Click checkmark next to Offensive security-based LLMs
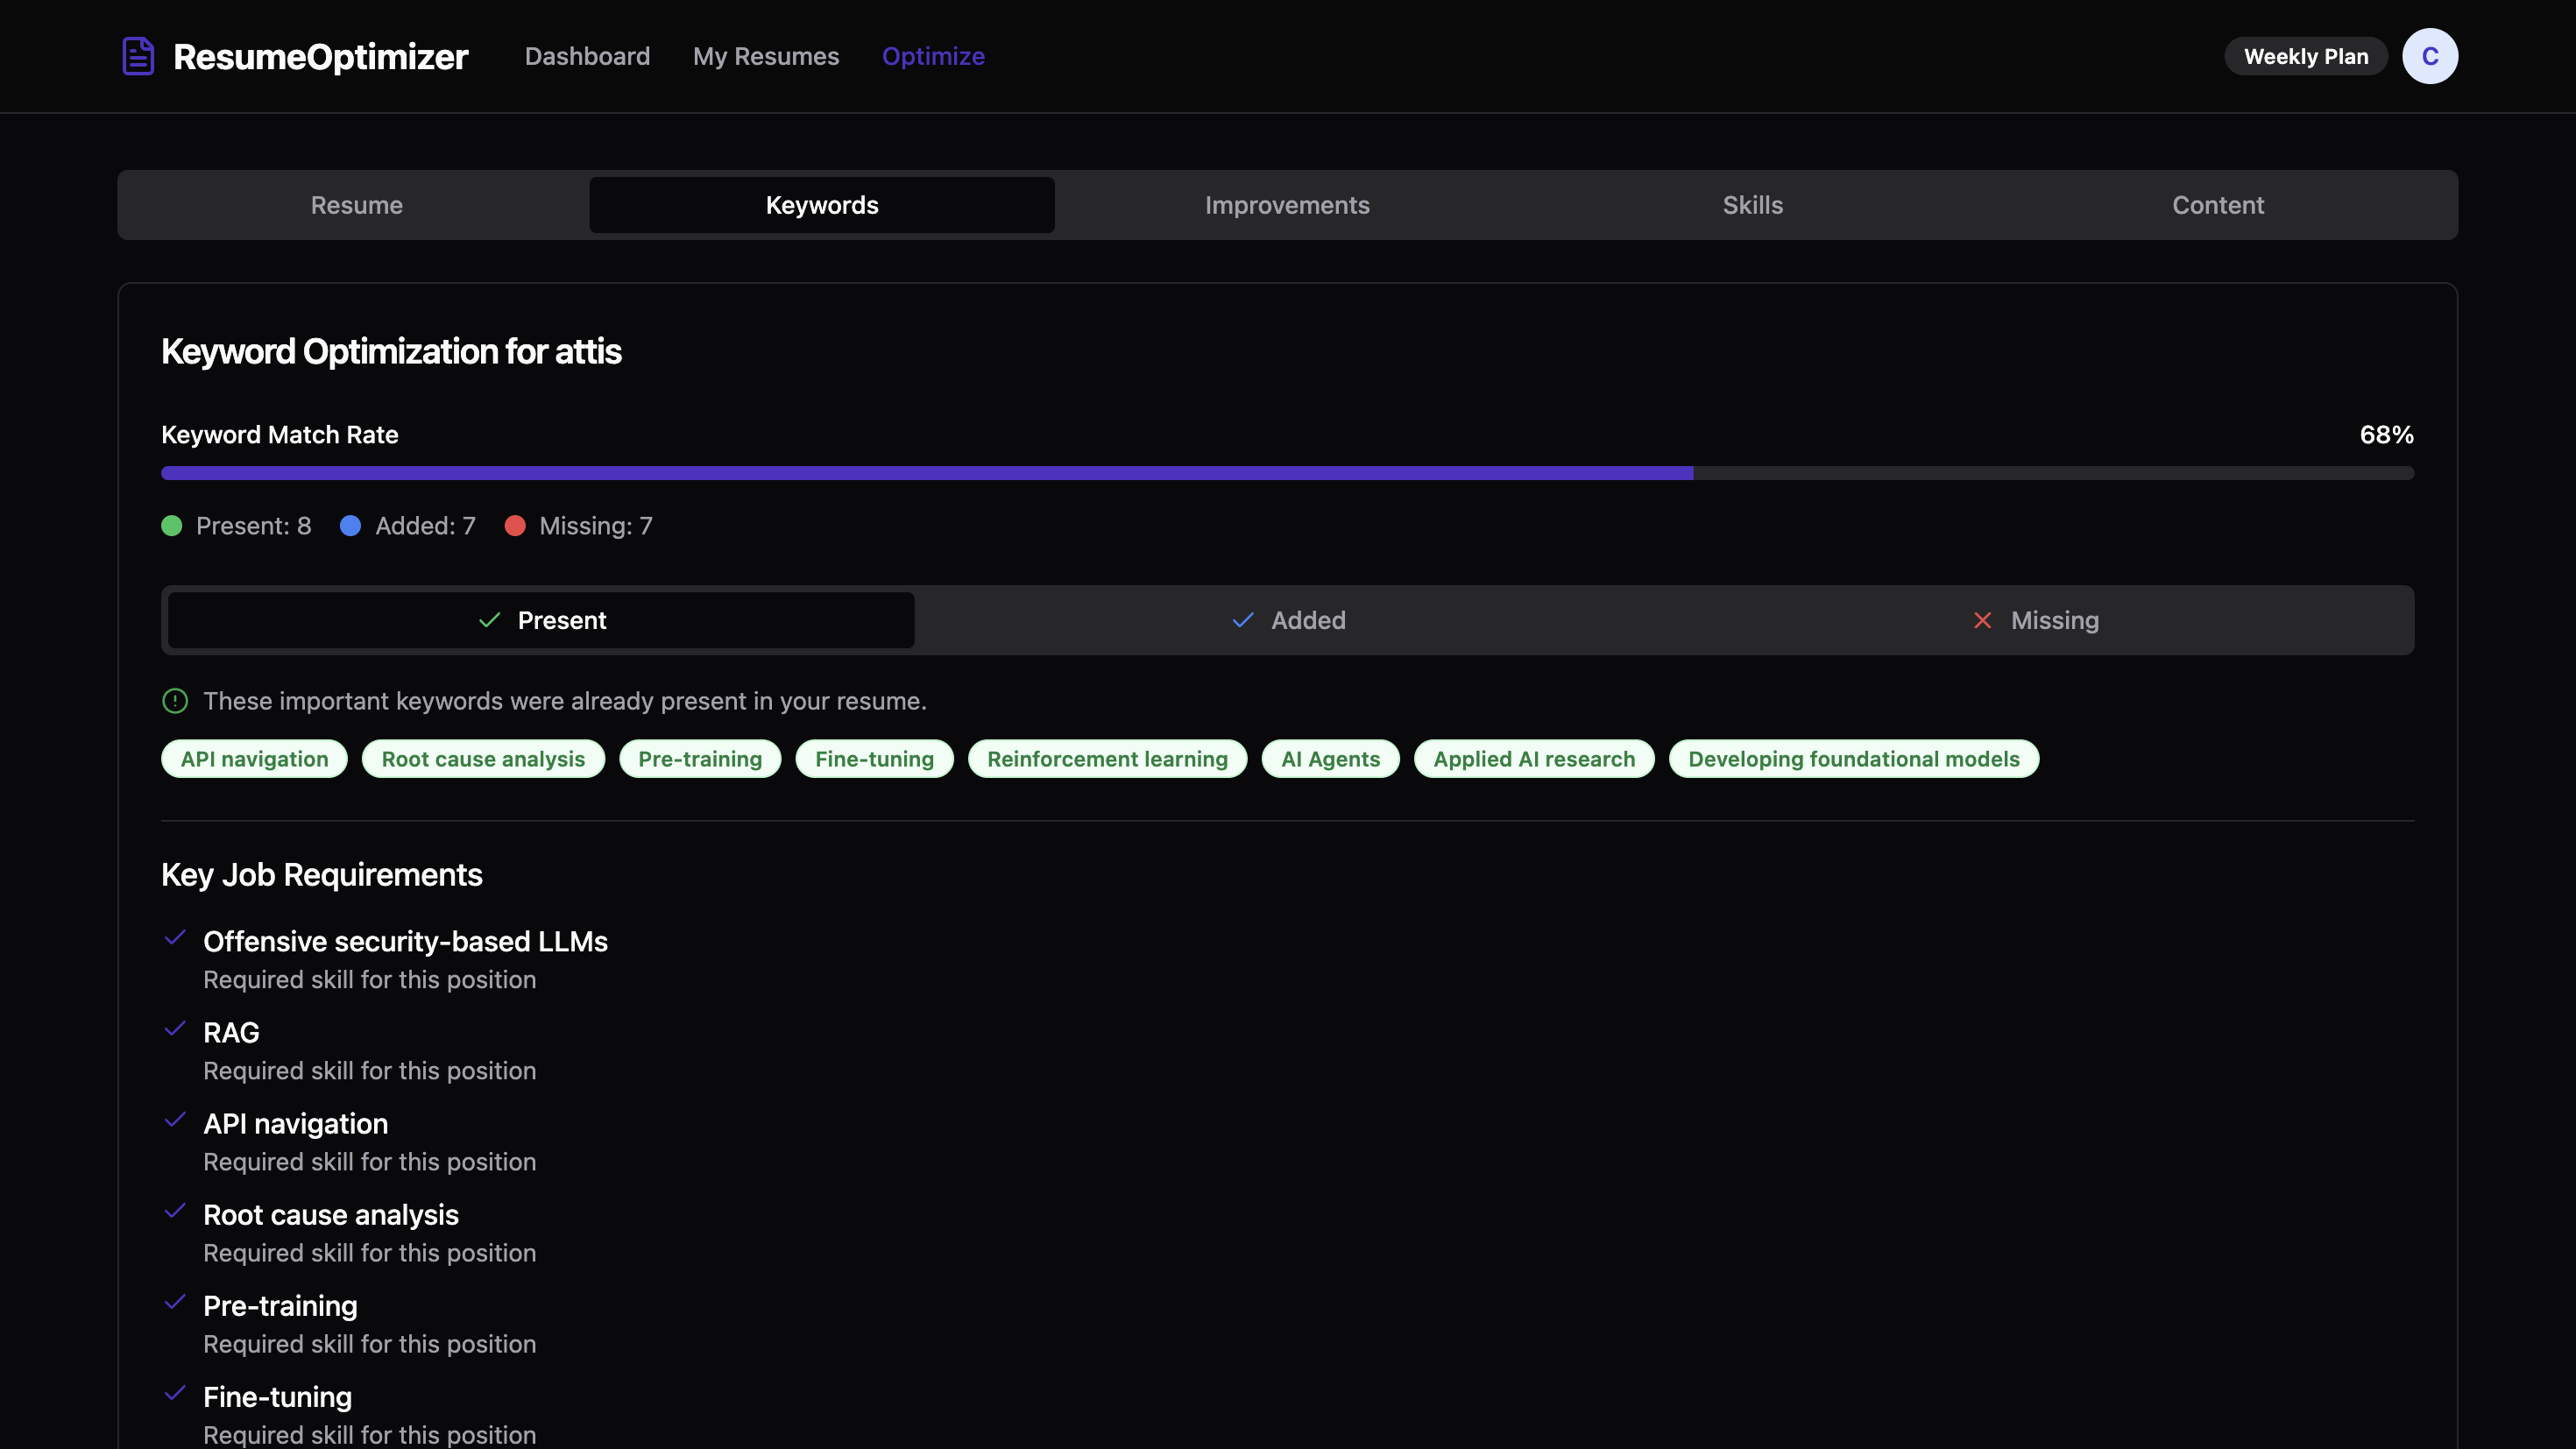Viewport: 2576px width, 1449px height. pos(175,938)
